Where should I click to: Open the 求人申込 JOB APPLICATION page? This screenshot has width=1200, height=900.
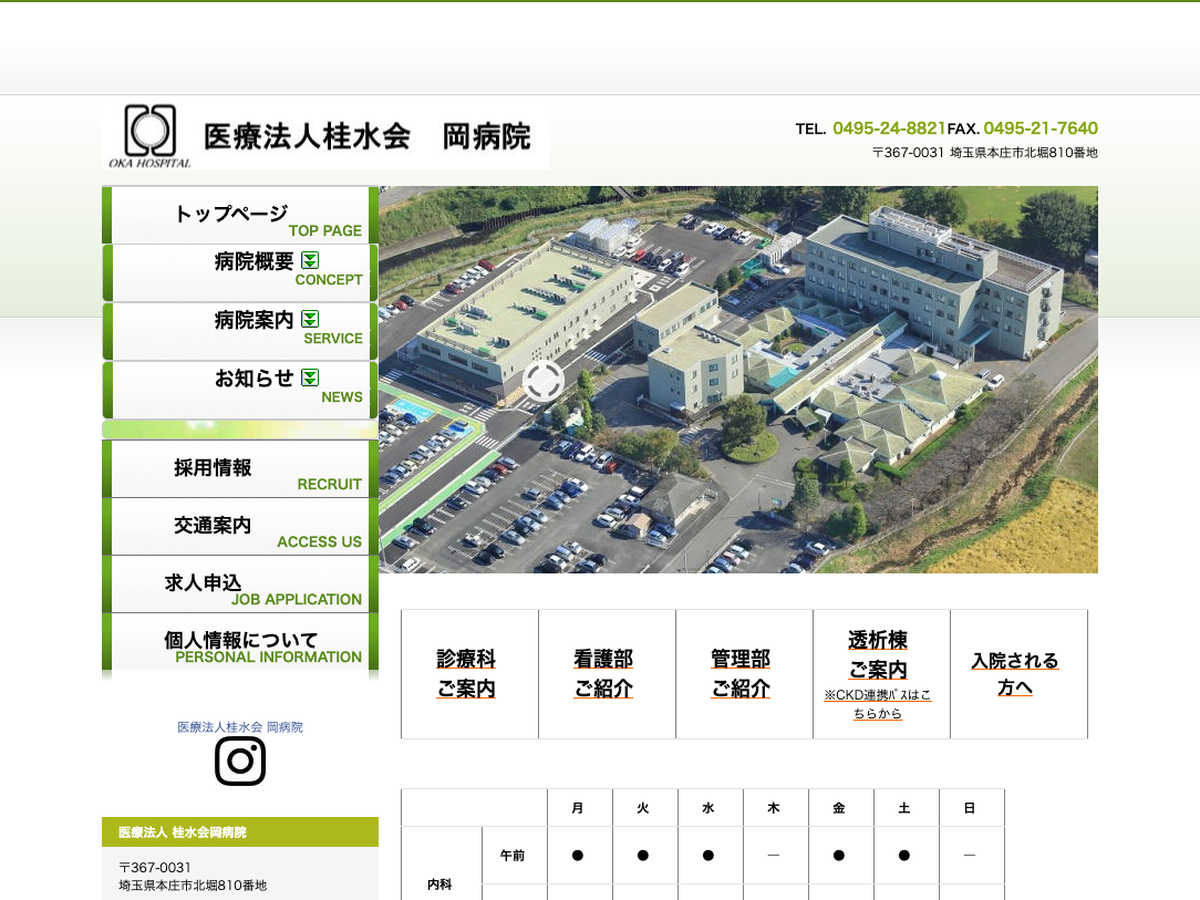[240, 585]
